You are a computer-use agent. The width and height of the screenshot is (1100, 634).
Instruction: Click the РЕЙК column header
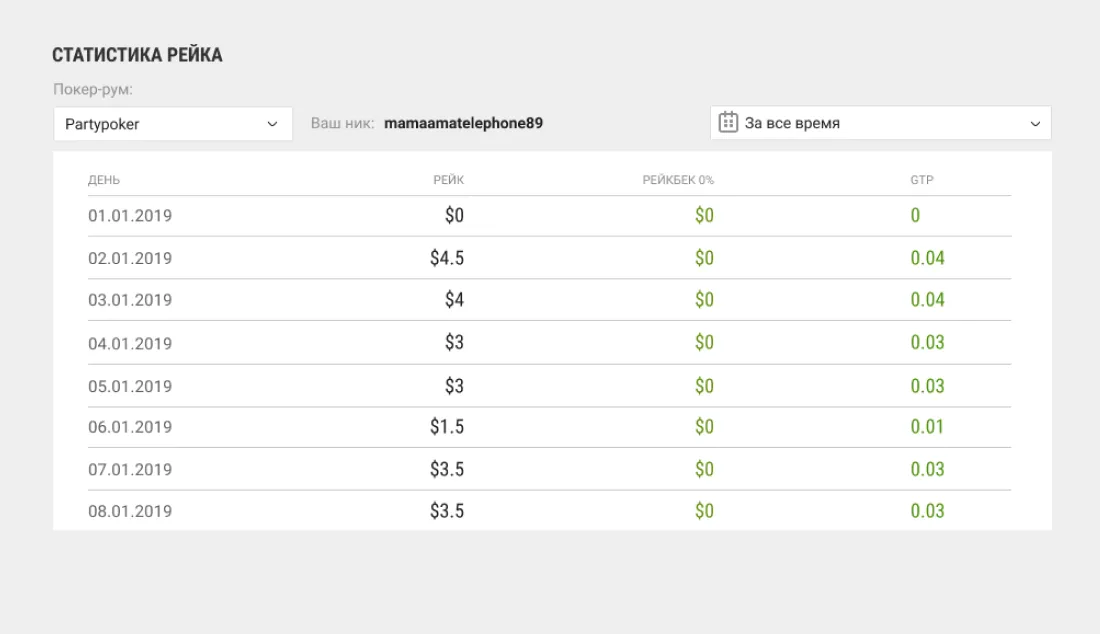tap(448, 180)
